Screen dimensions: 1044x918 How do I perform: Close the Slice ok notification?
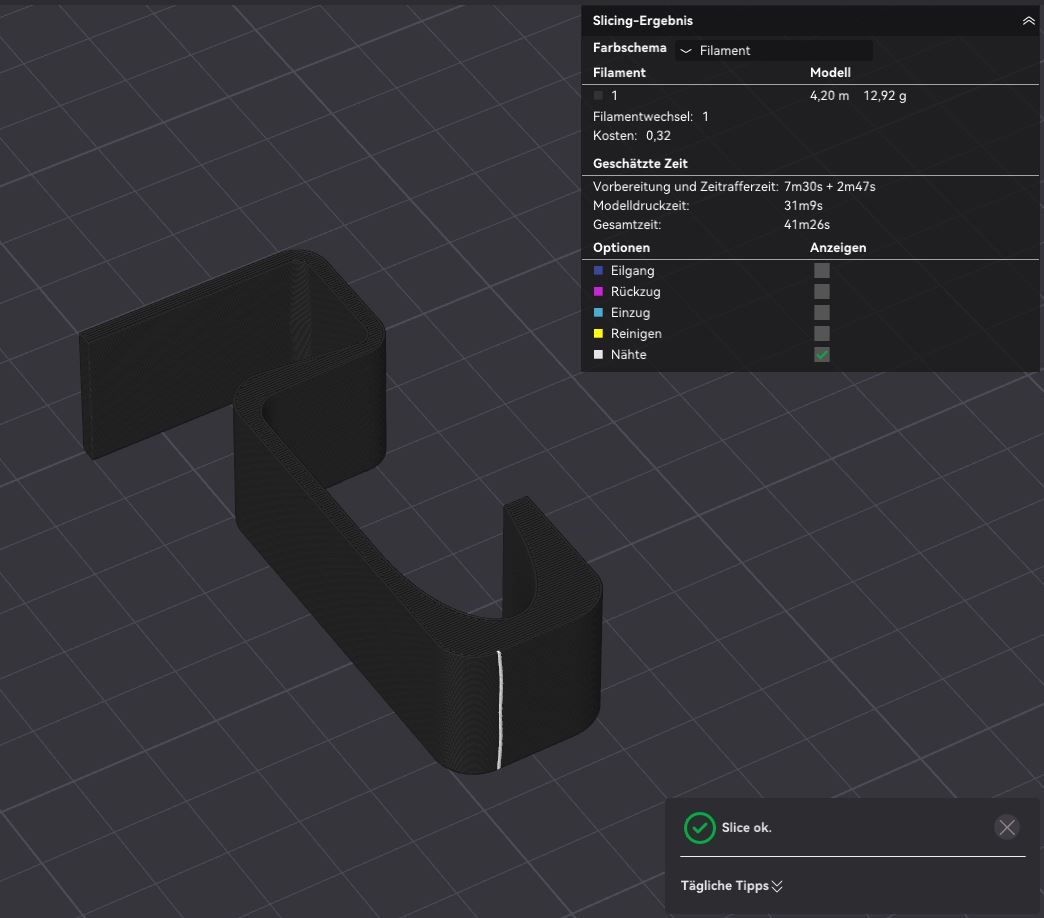click(1007, 827)
